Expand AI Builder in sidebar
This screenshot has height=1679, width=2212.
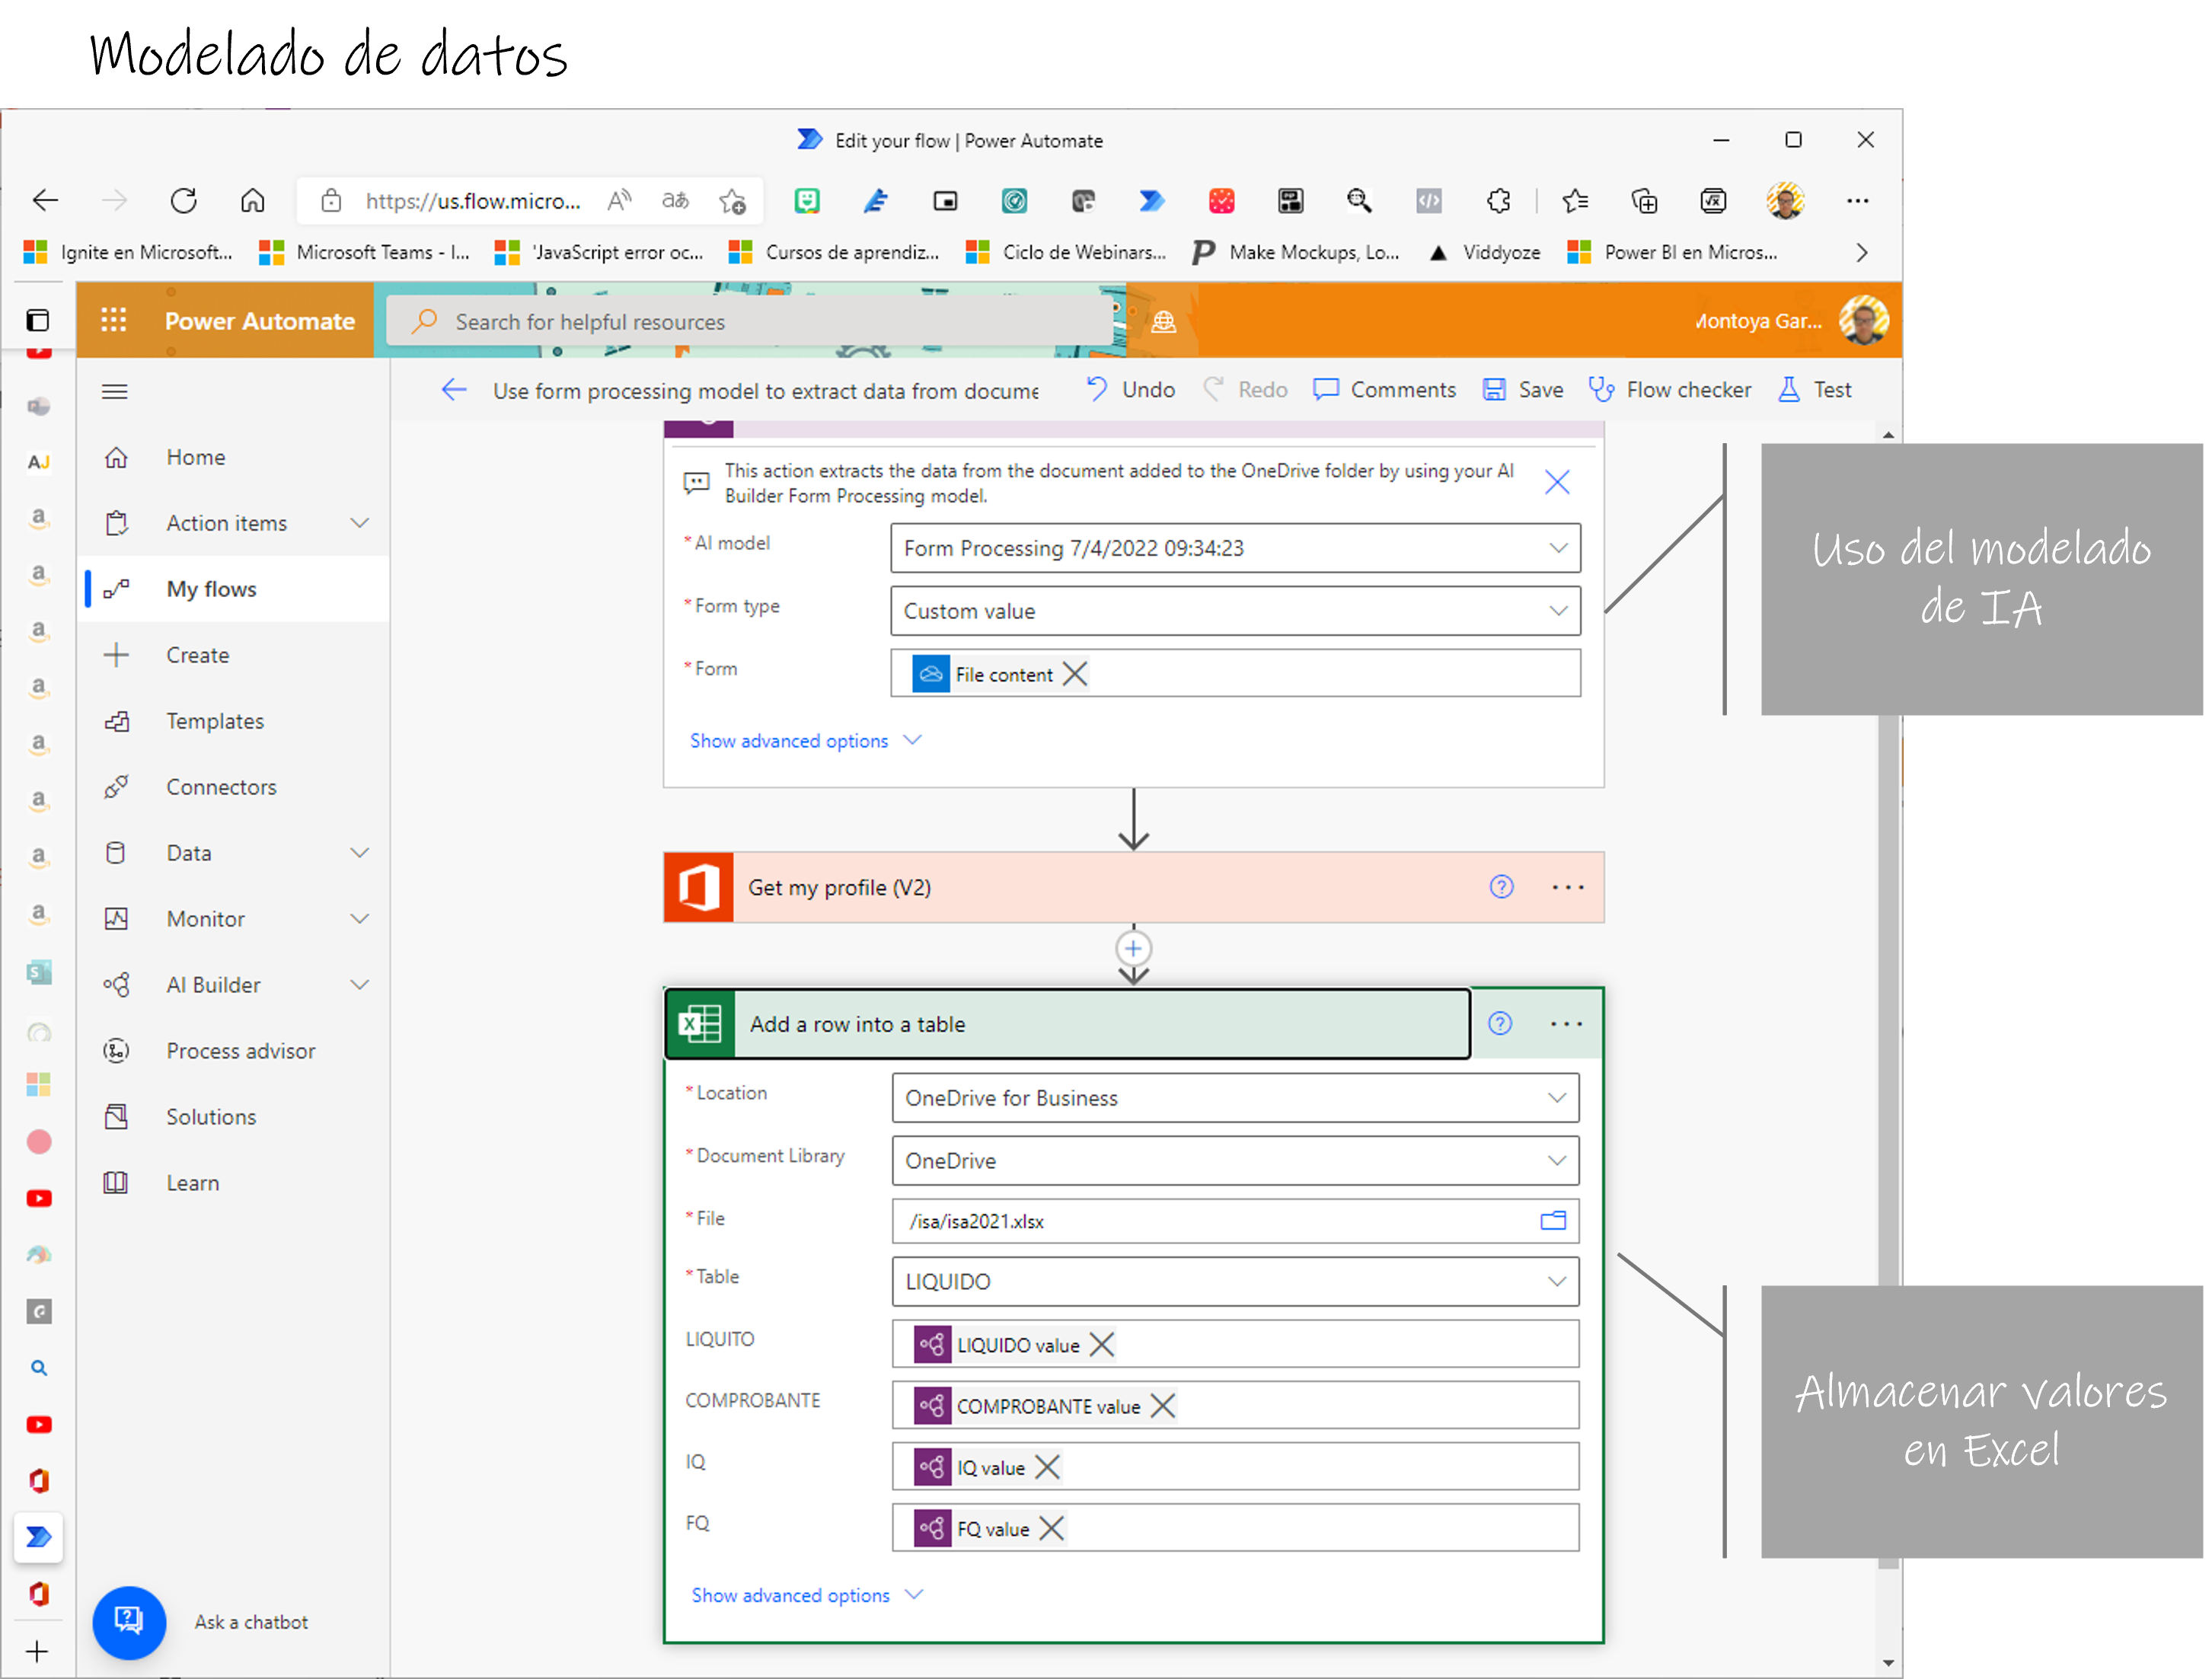359,984
